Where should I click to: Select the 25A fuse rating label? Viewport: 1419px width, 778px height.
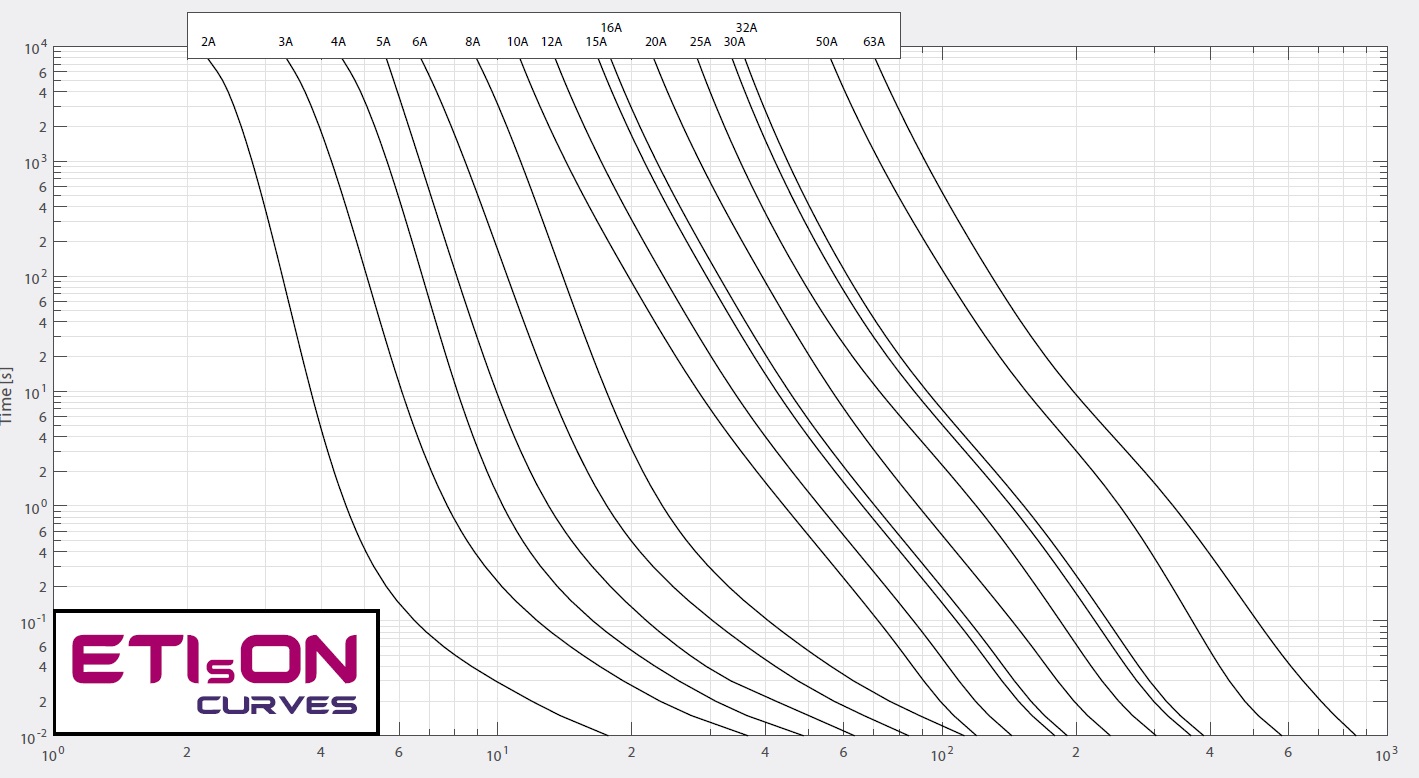click(x=700, y=42)
